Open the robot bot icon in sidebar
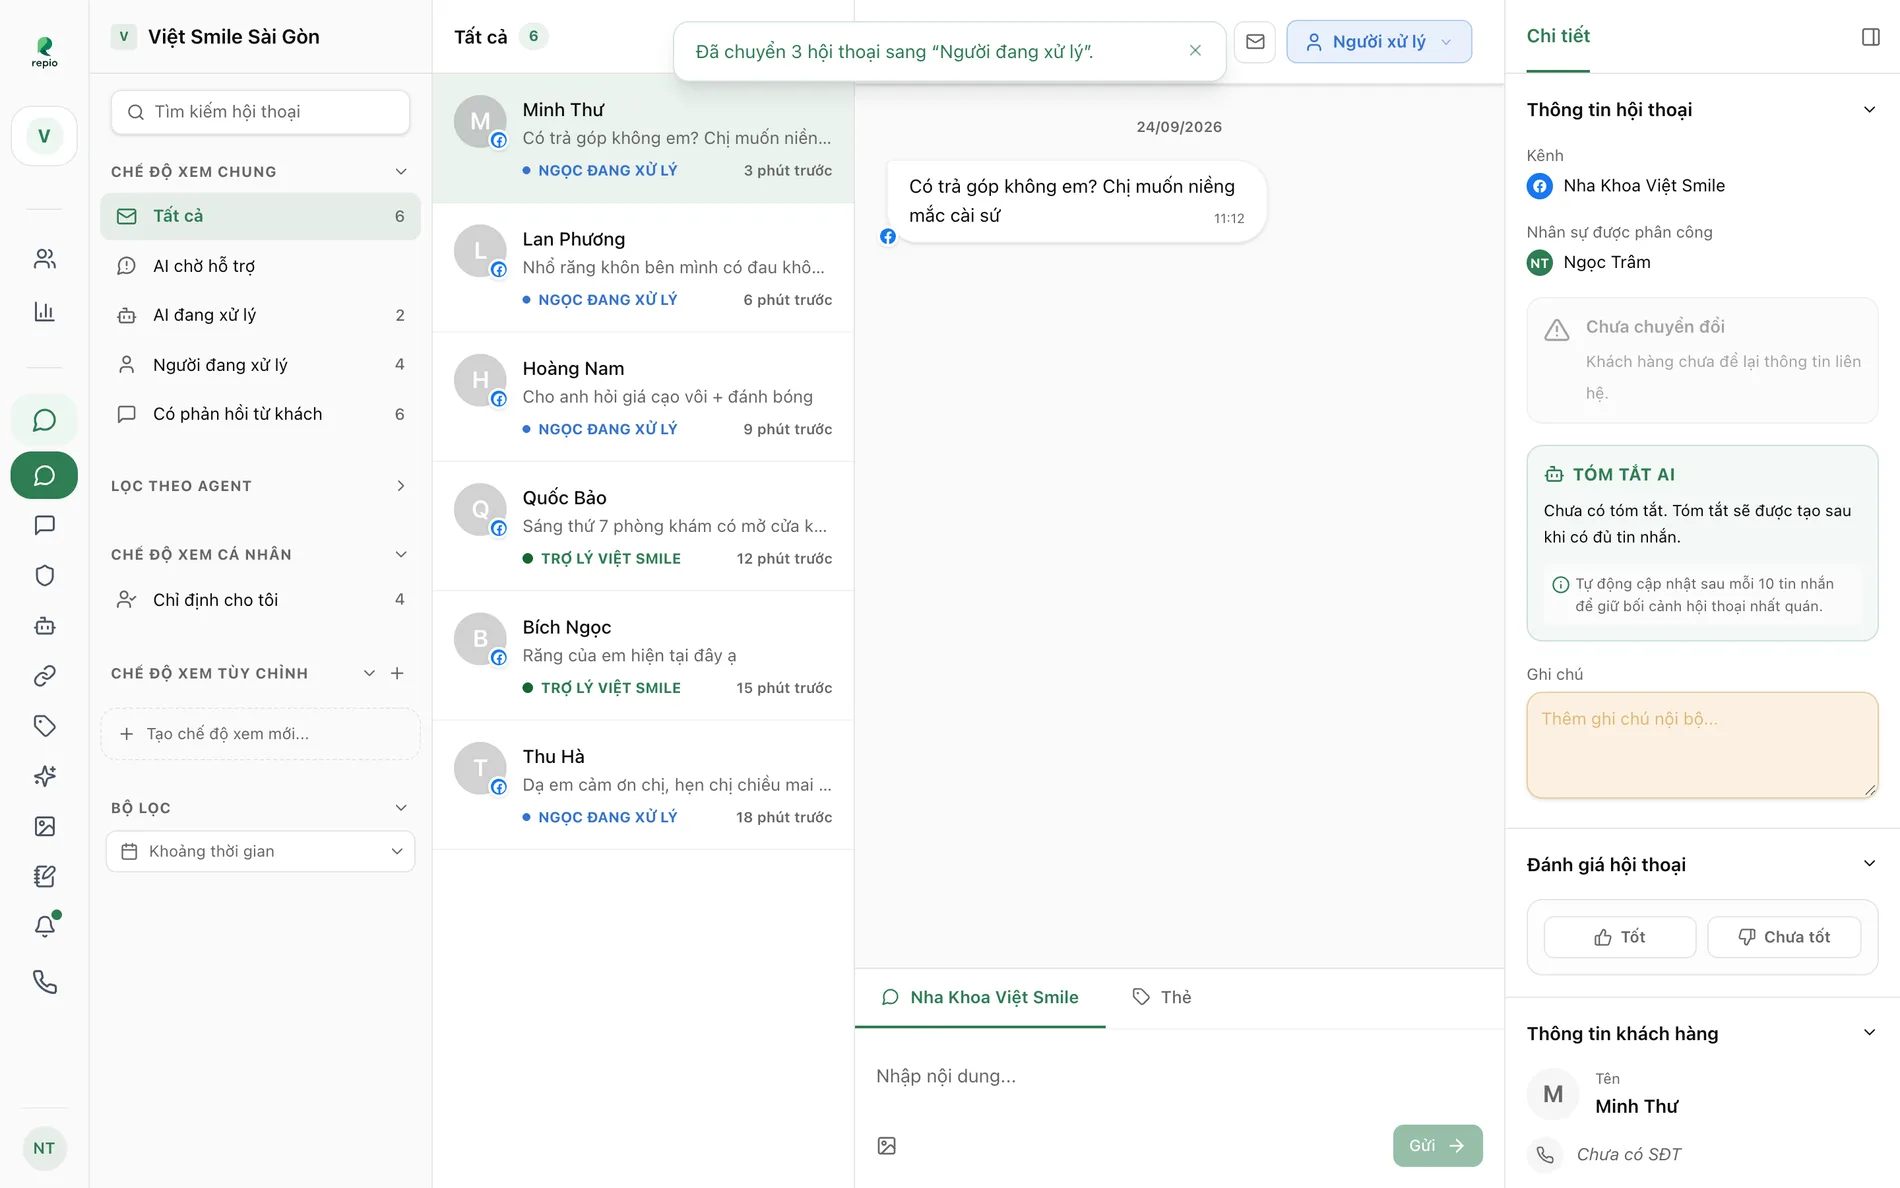1900x1188 pixels. [44, 626]
